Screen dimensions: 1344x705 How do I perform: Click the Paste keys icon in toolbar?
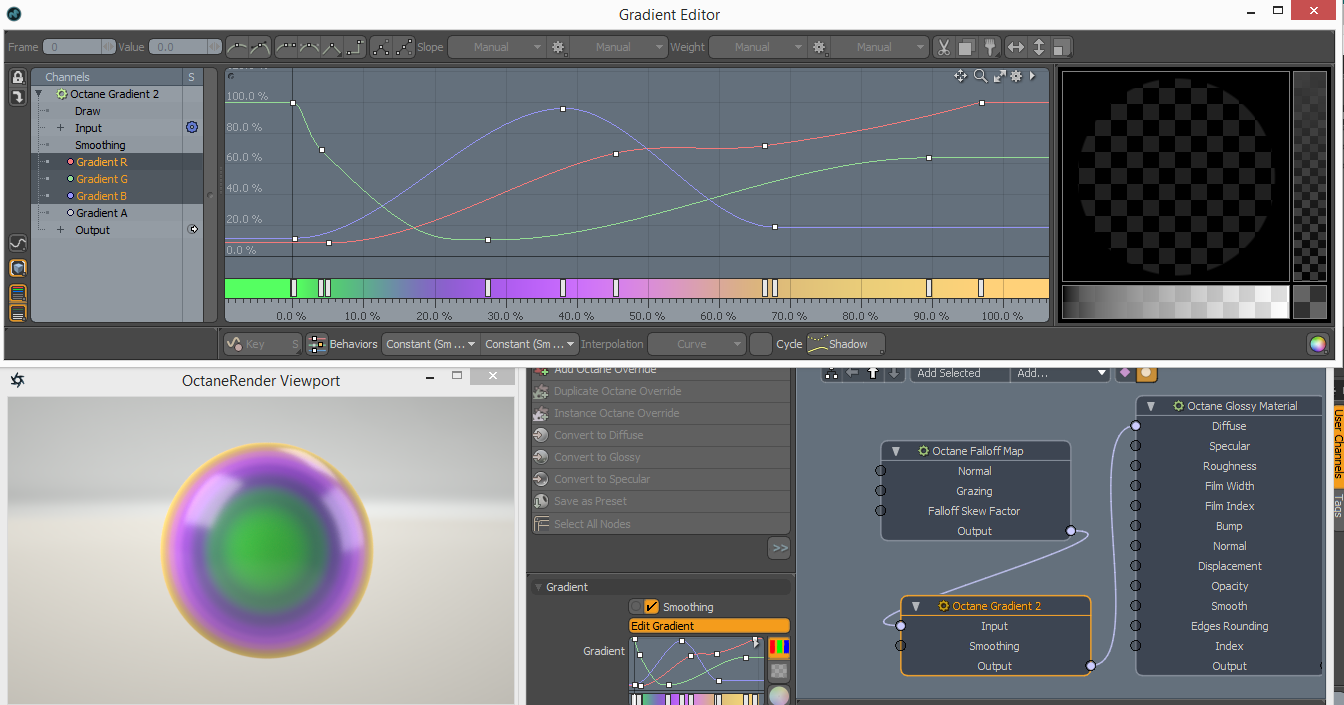pyautogui.click(x=989, y=47)
